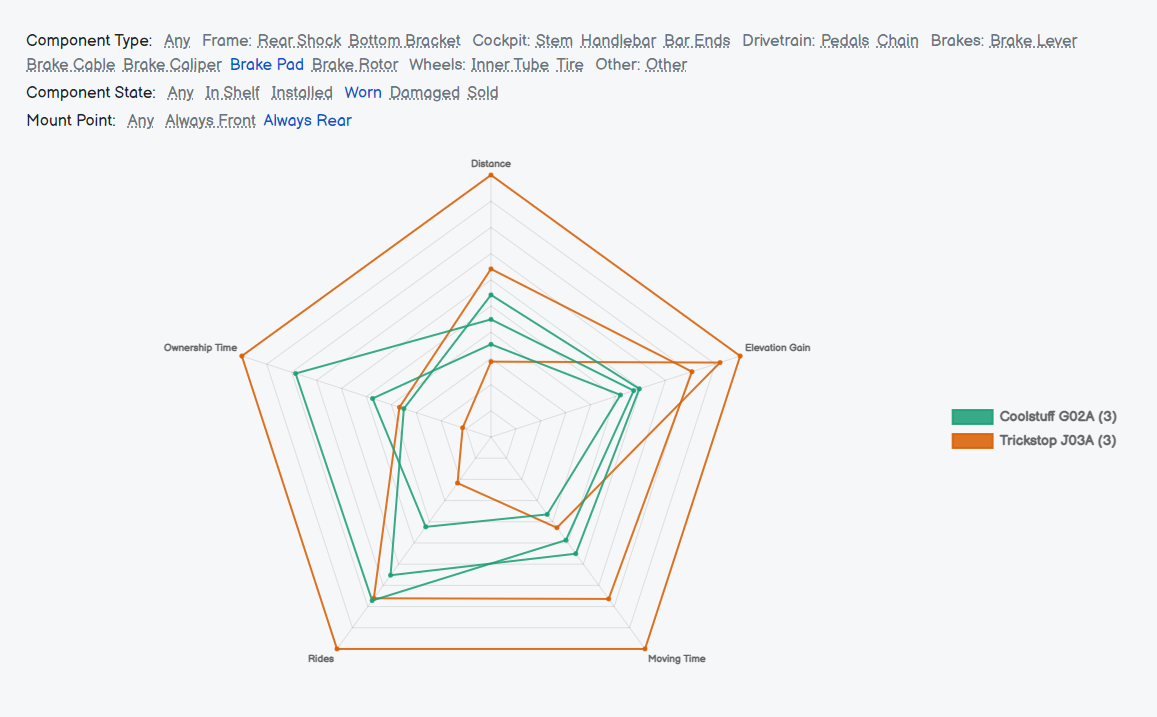
Task: Click the Trickstop J03A legend label
Action: click(1058, 441)
